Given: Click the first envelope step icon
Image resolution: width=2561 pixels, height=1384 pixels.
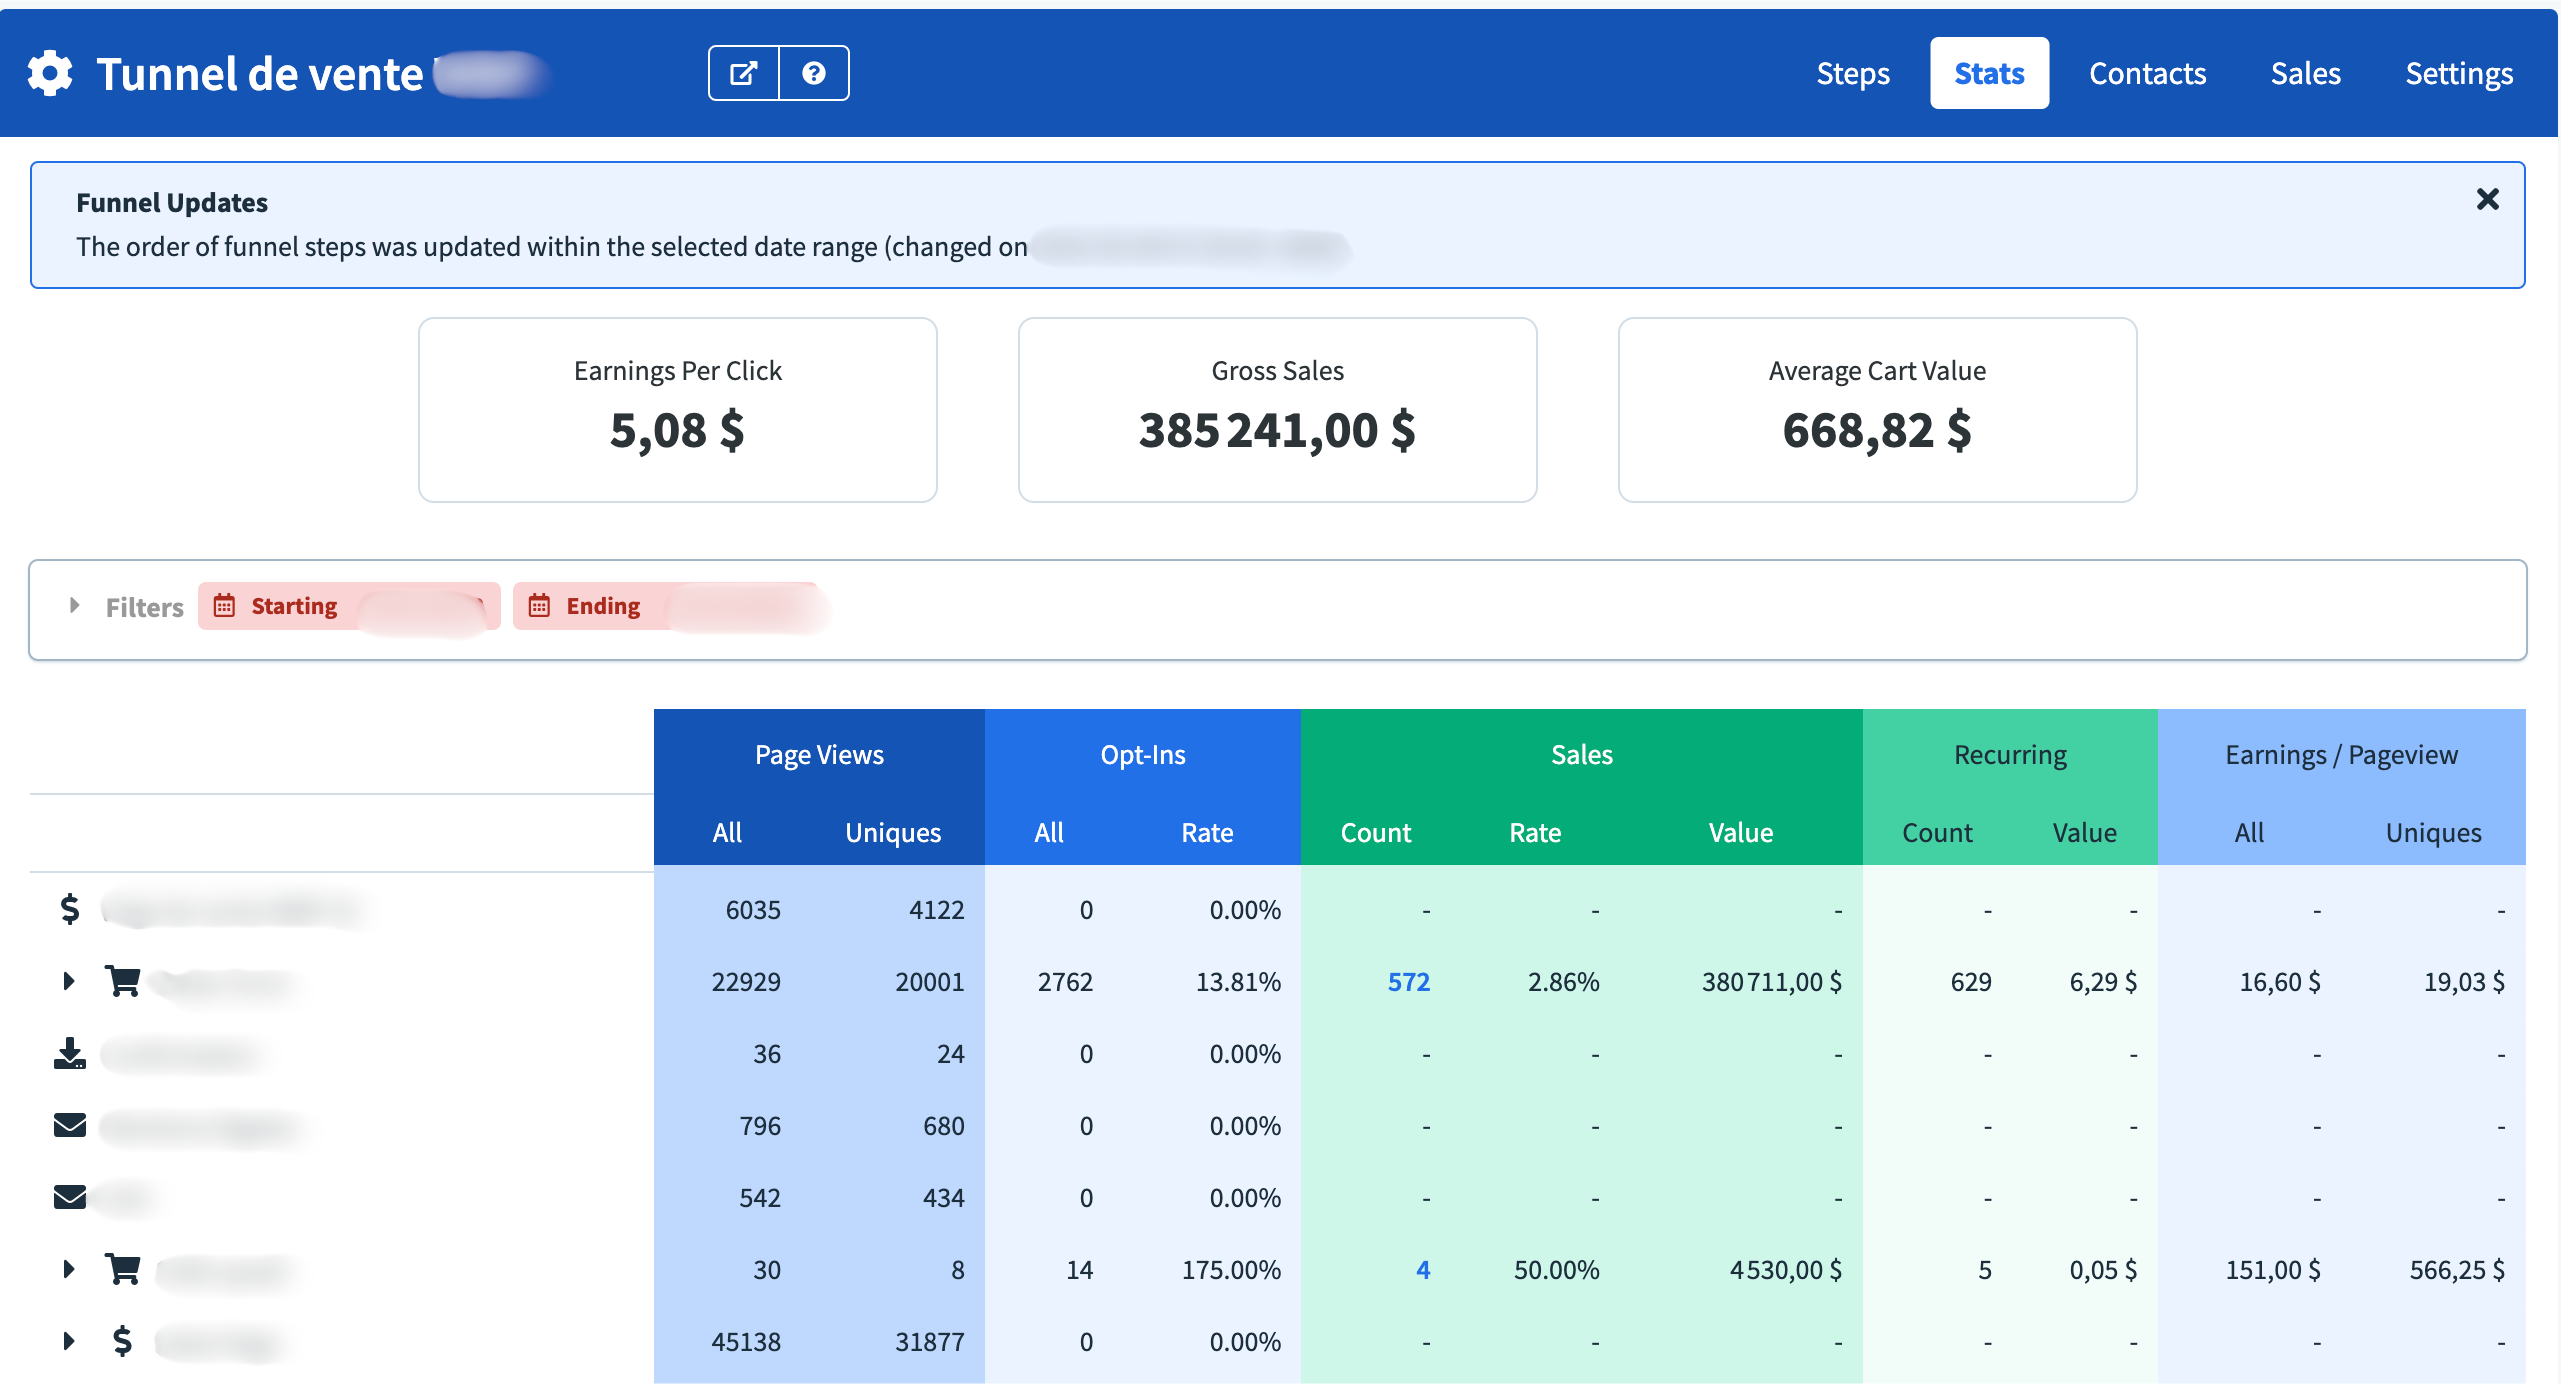Looking at the screenshot, I should click(x=70, y=1126).
